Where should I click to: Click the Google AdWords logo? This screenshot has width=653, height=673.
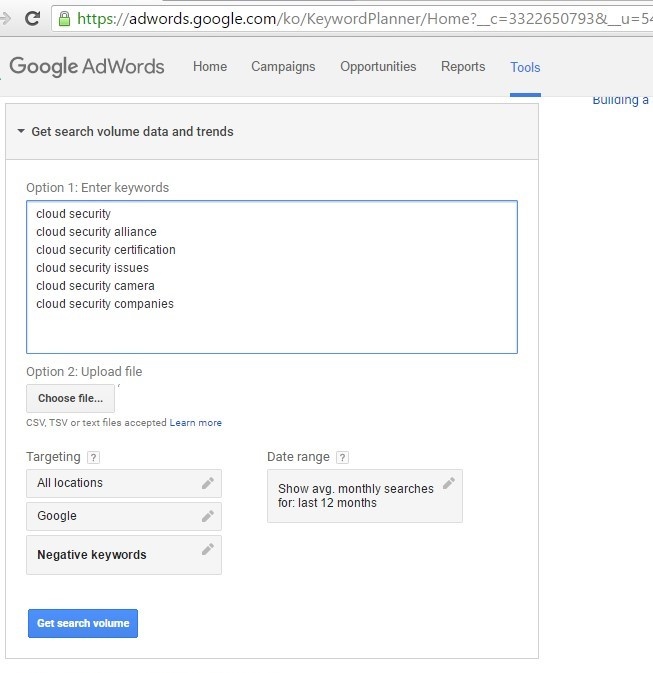click(x=87, y=67)
